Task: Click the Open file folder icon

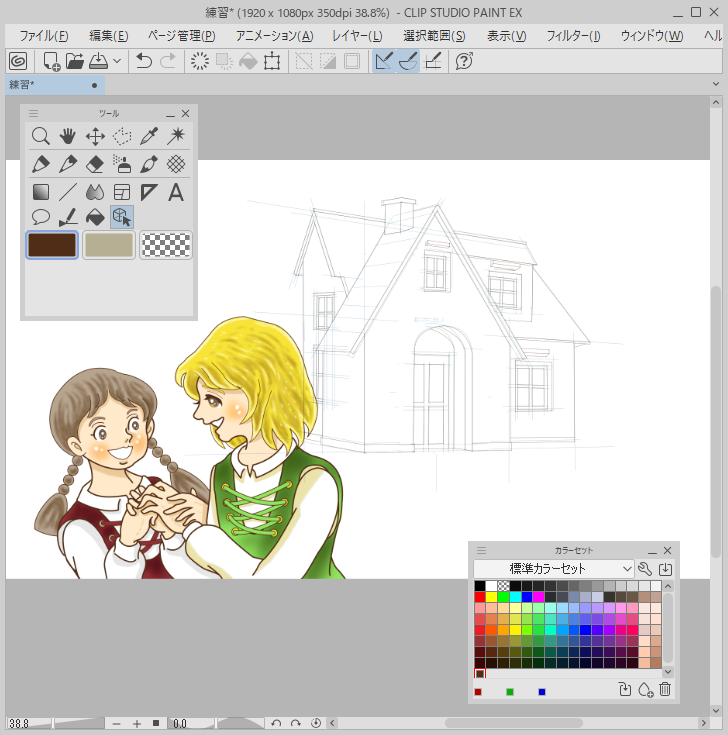Action: [x=75, y=61]
